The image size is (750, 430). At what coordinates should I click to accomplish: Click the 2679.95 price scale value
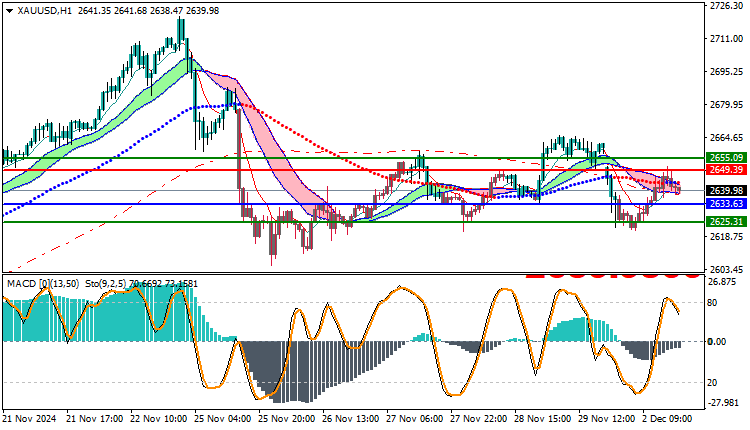(x=726, y=105)
